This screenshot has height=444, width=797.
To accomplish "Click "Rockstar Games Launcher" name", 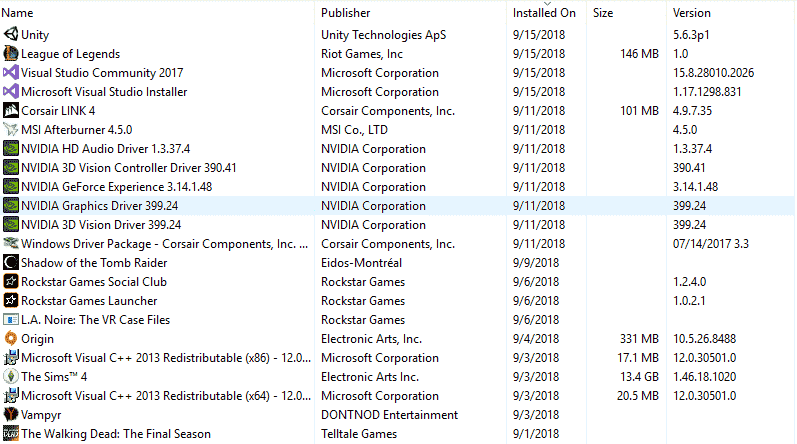I will [x=89, y=301].
